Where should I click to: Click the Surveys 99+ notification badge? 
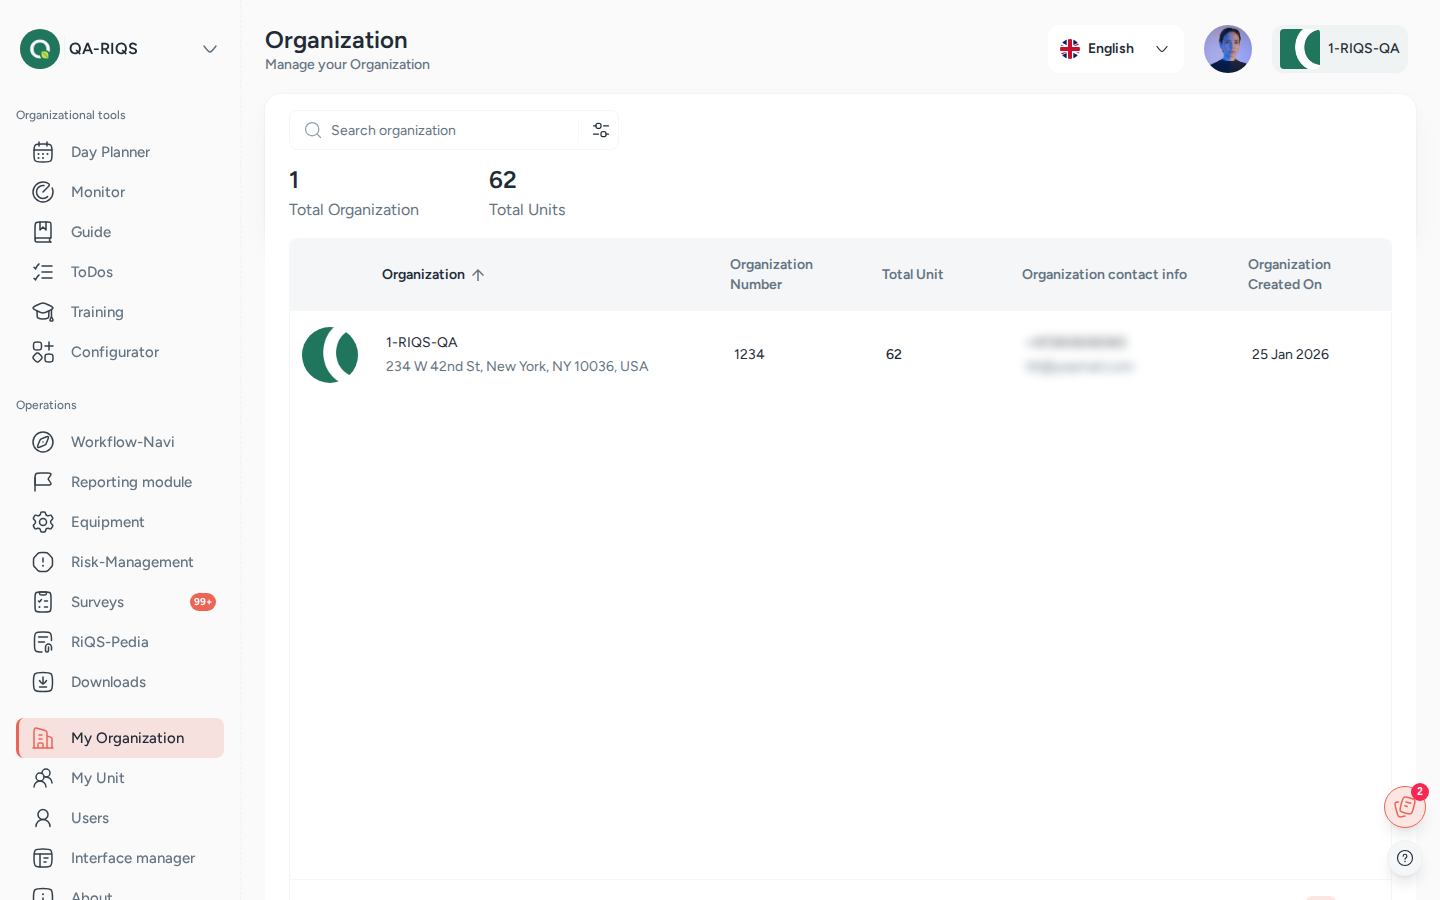pos(203,602)
